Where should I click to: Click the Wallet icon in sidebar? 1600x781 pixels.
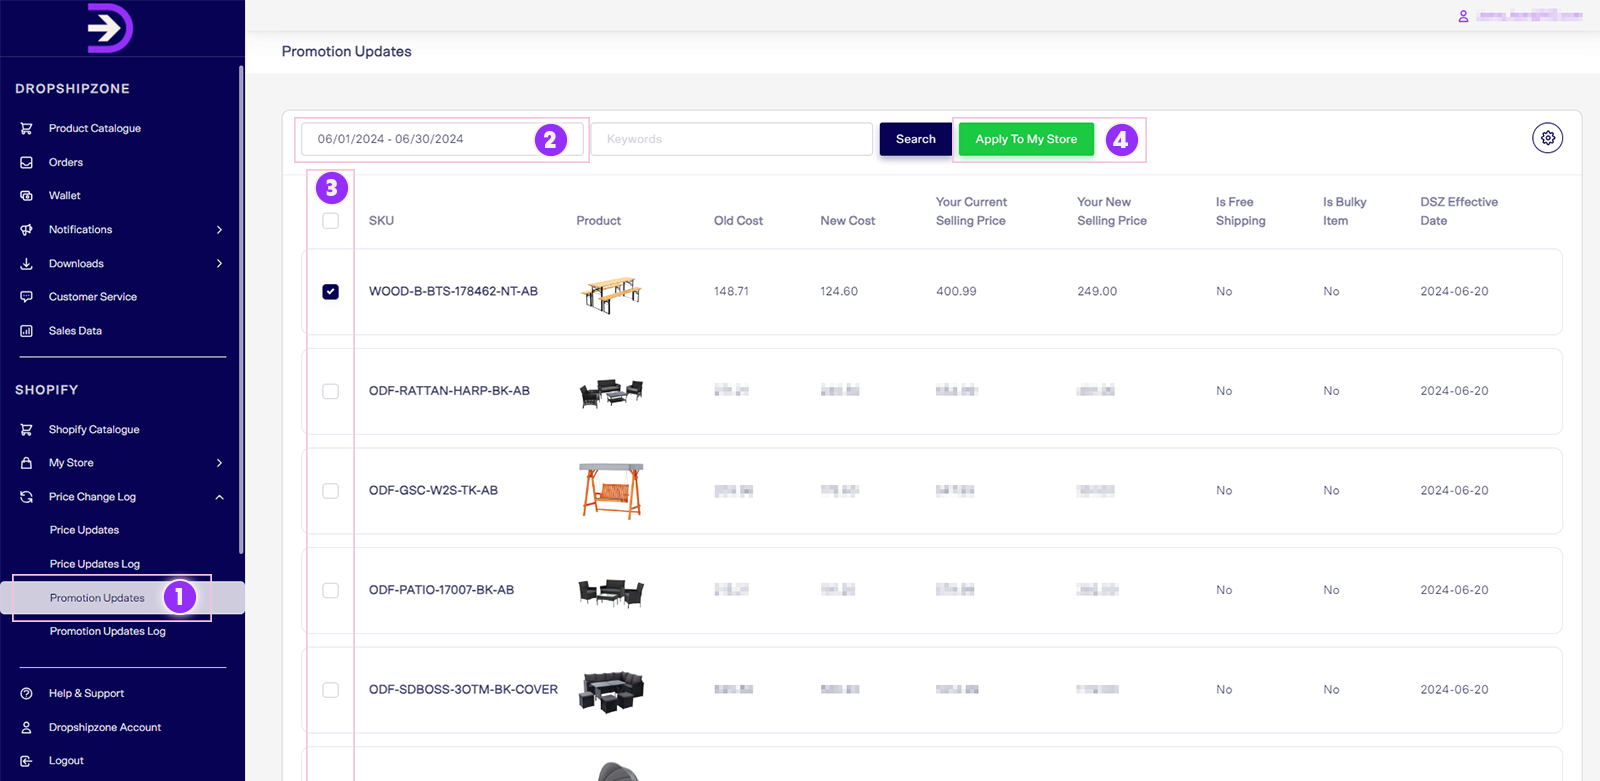coord(27,196)
